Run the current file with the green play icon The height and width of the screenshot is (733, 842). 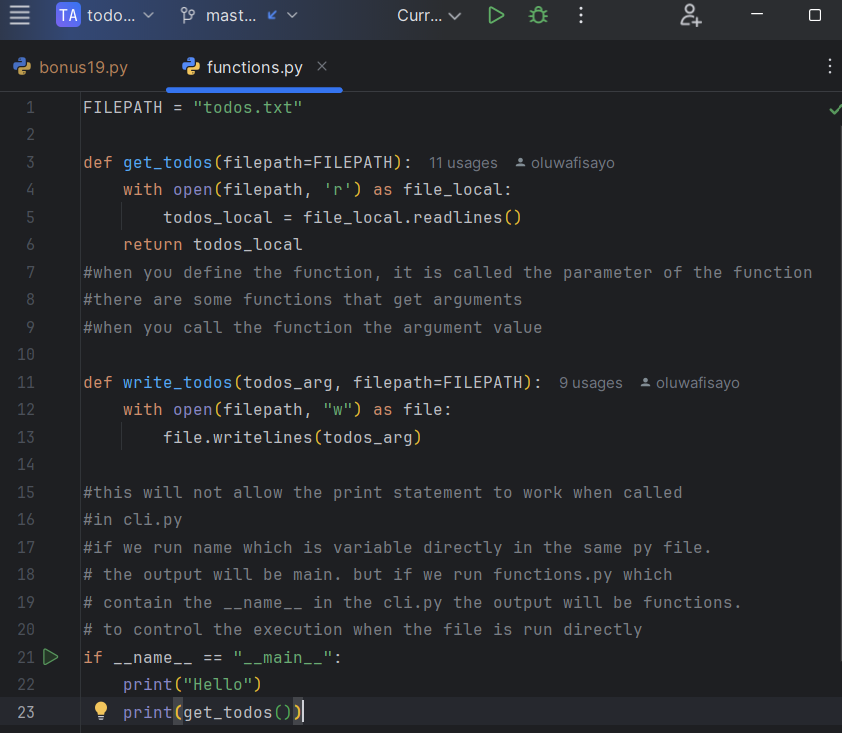pos(496,16)
